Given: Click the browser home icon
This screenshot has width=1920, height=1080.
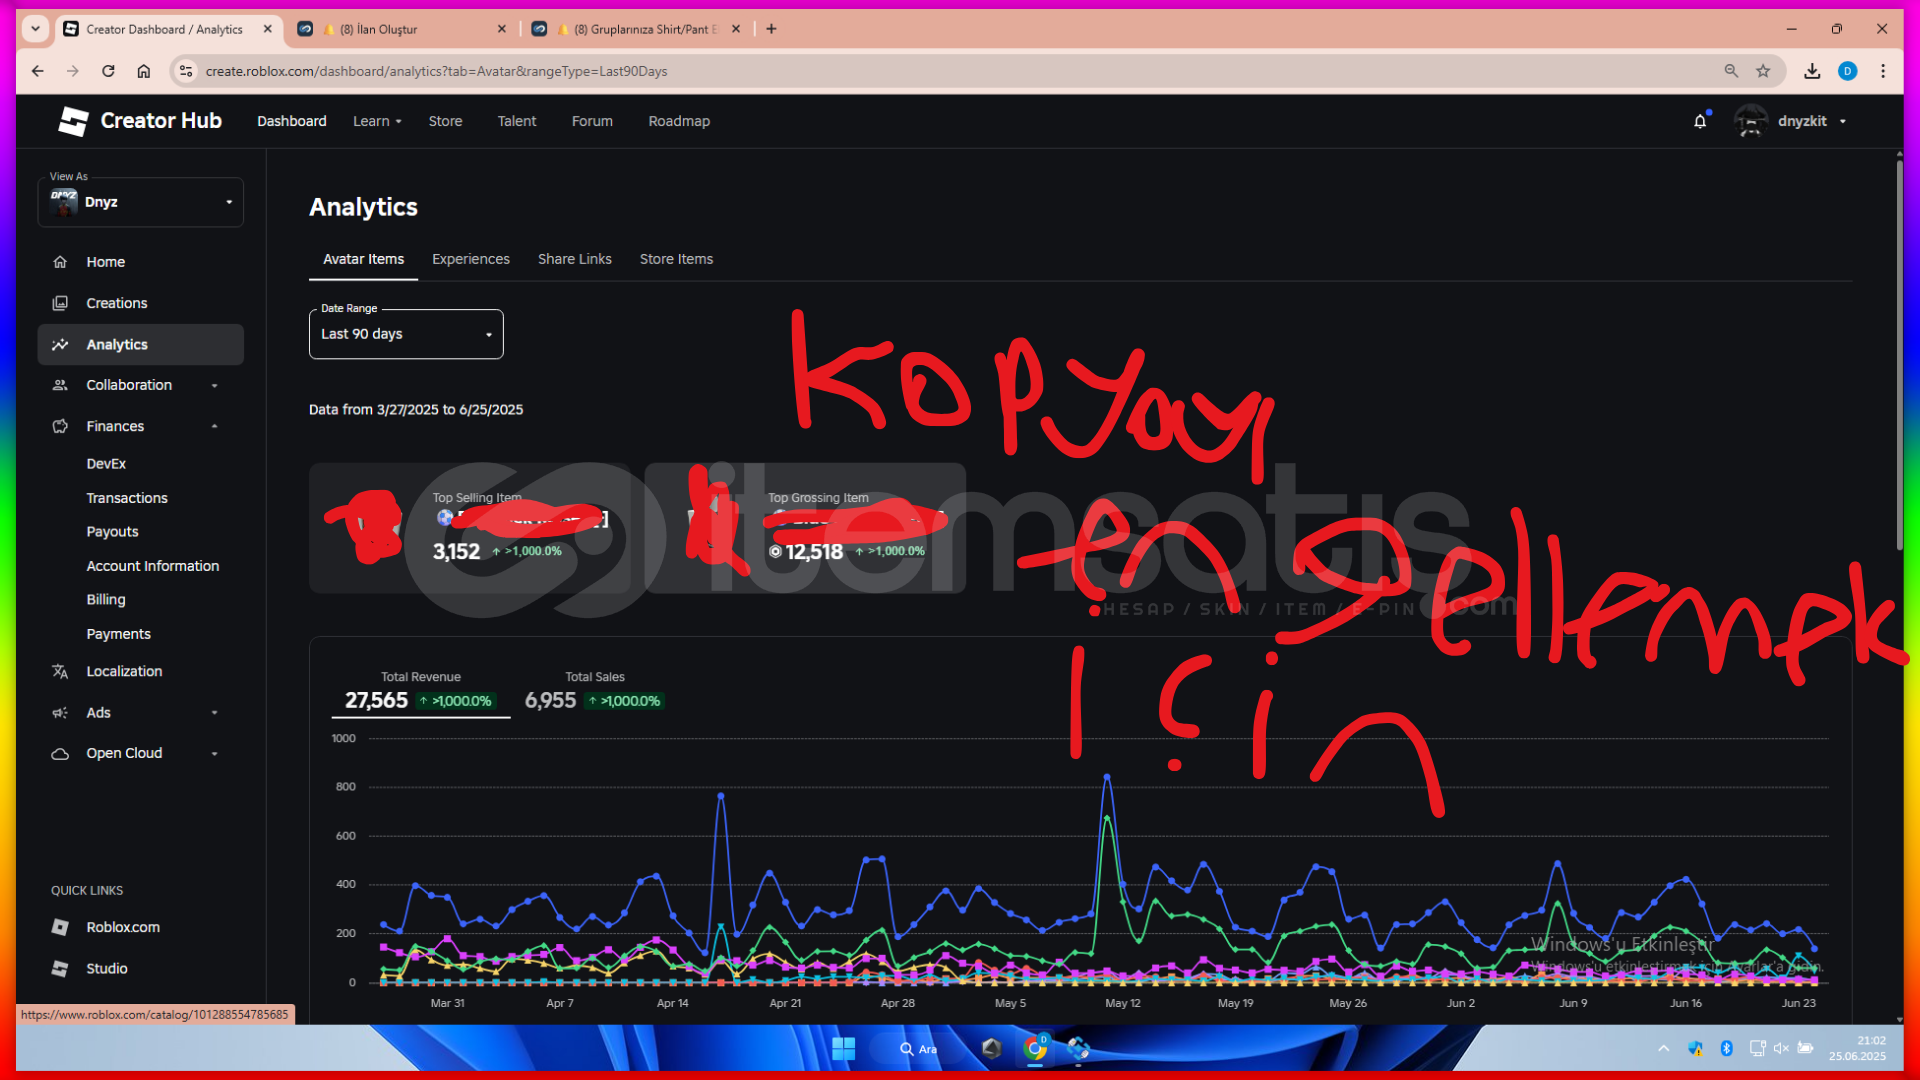Looking at the screenshot, I should click(144, 71).
